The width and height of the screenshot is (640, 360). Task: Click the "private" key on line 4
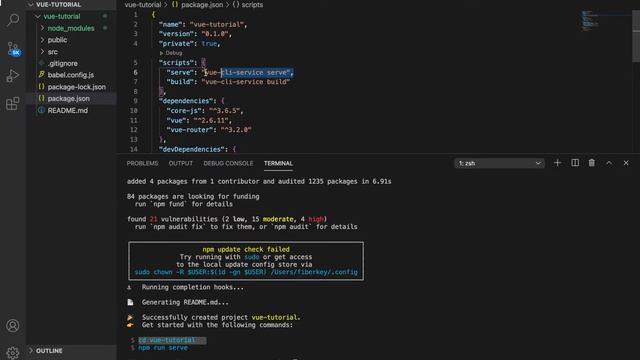176,44
